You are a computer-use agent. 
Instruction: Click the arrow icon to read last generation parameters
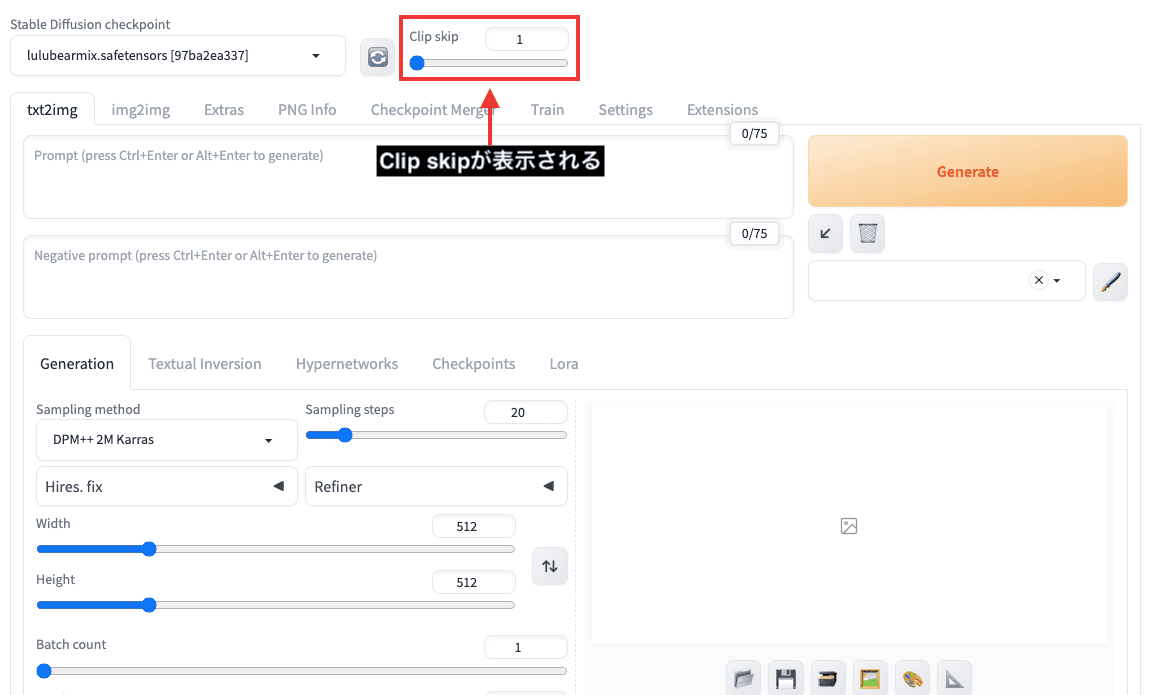(825, 234)
